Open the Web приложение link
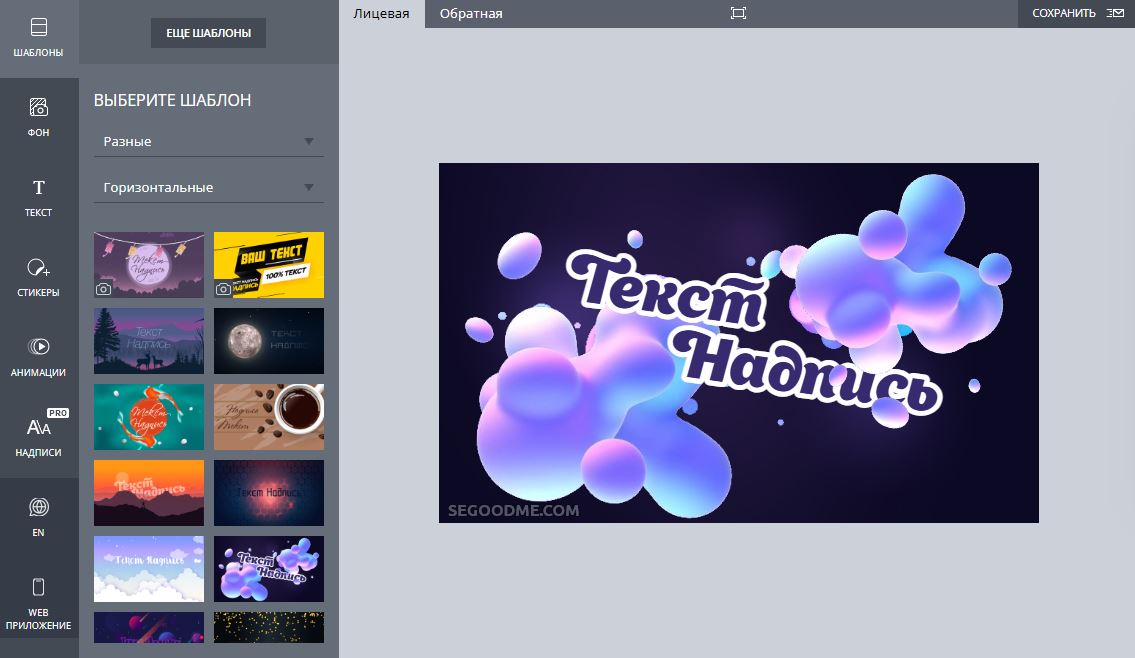The width and height of the screenshot is (1135, 658). coord(38,604)
